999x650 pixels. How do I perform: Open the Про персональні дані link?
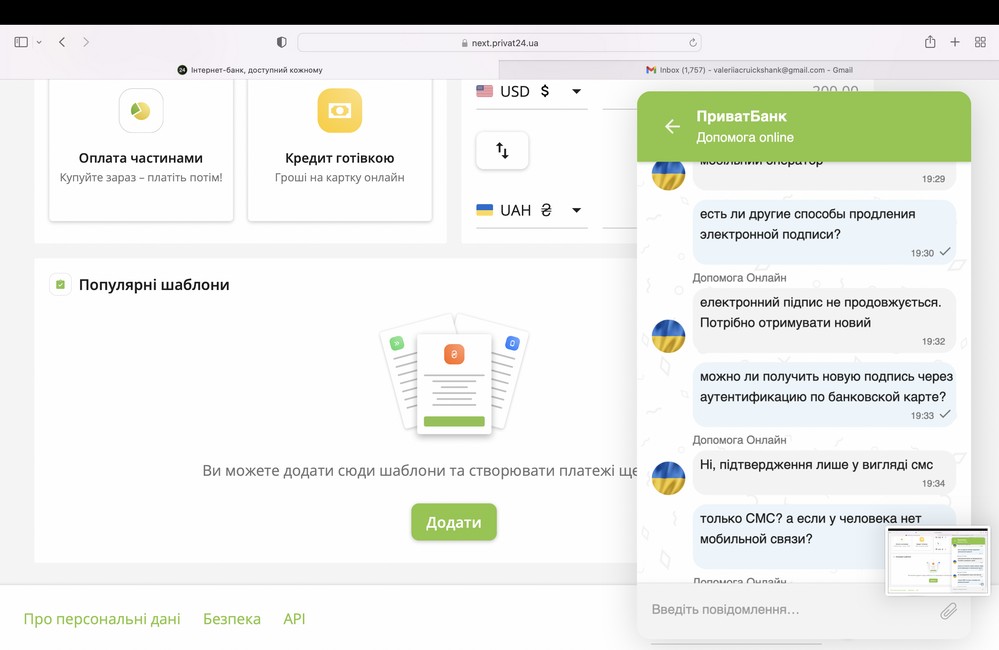coord(102,619)
